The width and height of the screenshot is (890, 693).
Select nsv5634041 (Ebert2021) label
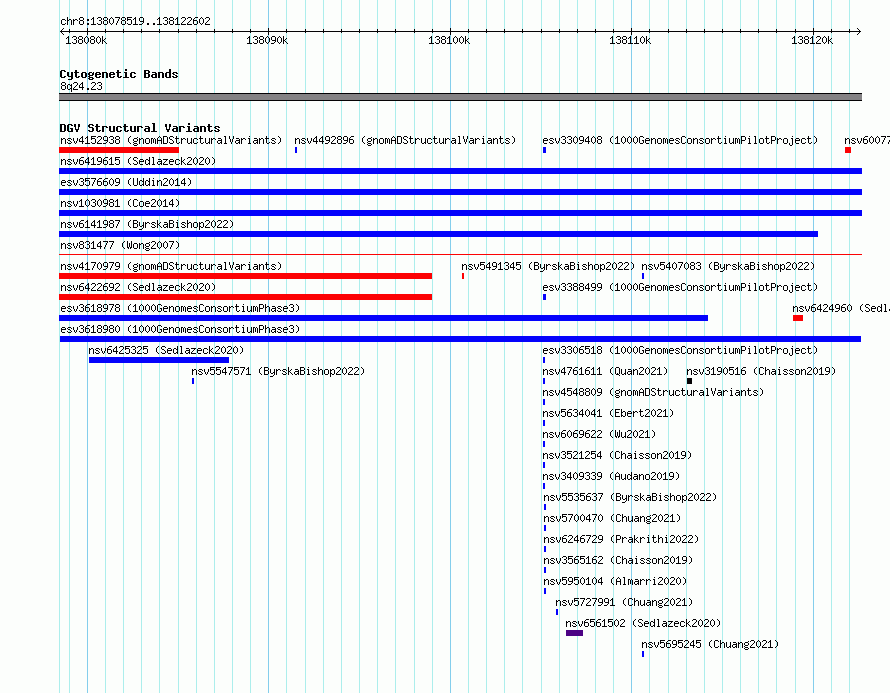click(x=608, y=413)
